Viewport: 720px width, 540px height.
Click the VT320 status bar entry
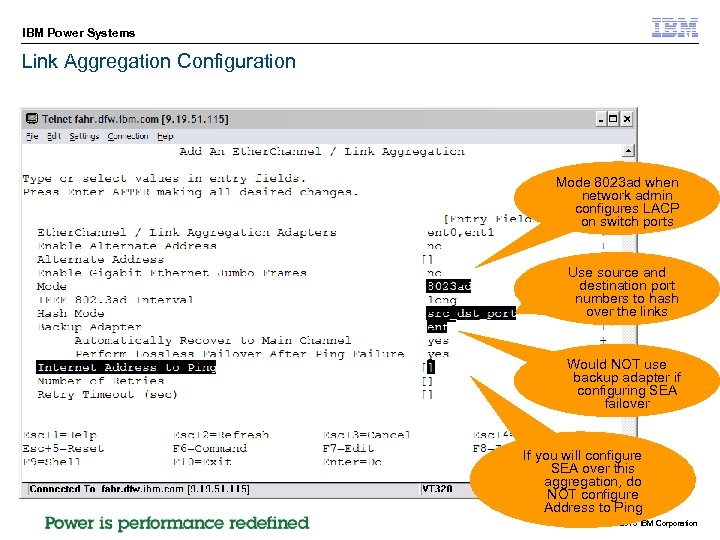(437, 489)
